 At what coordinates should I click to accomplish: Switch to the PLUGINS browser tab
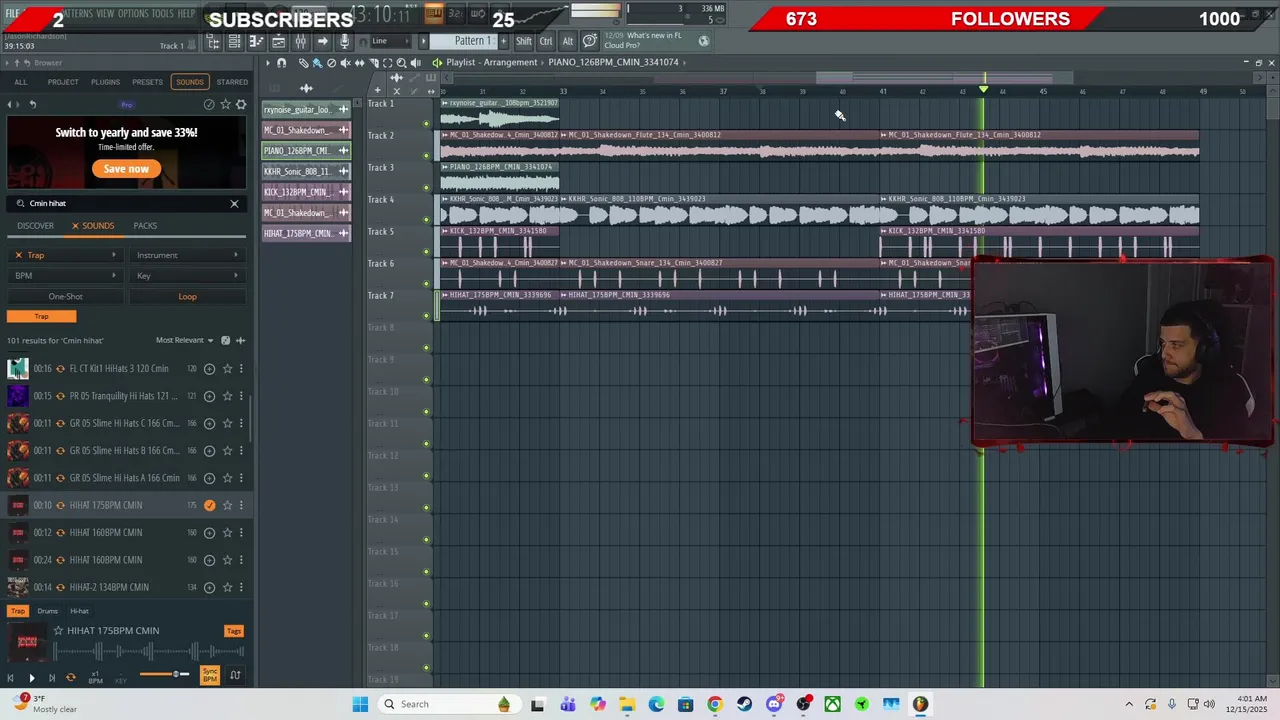point(105,82)
